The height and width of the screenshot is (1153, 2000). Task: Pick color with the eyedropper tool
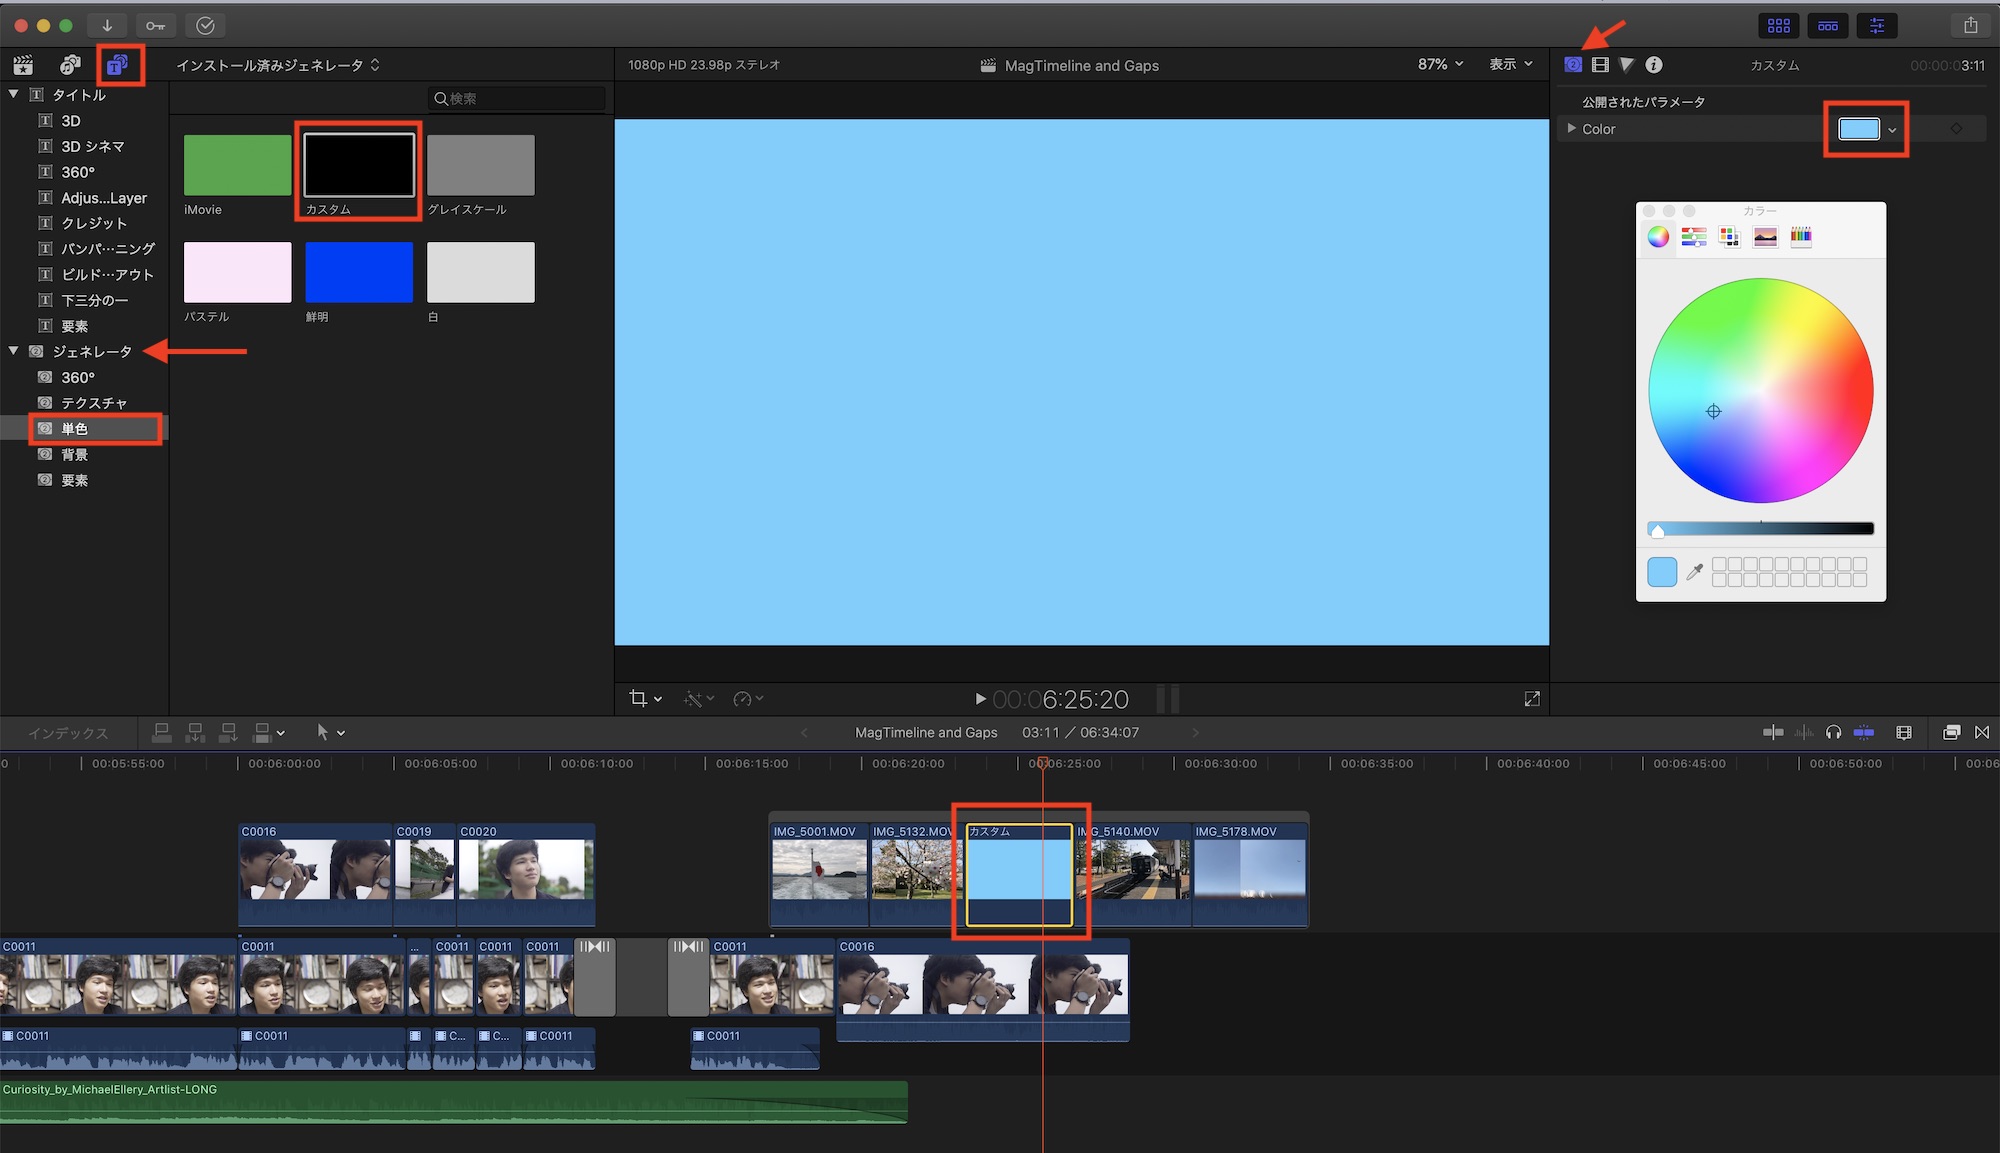[1694, 572]
